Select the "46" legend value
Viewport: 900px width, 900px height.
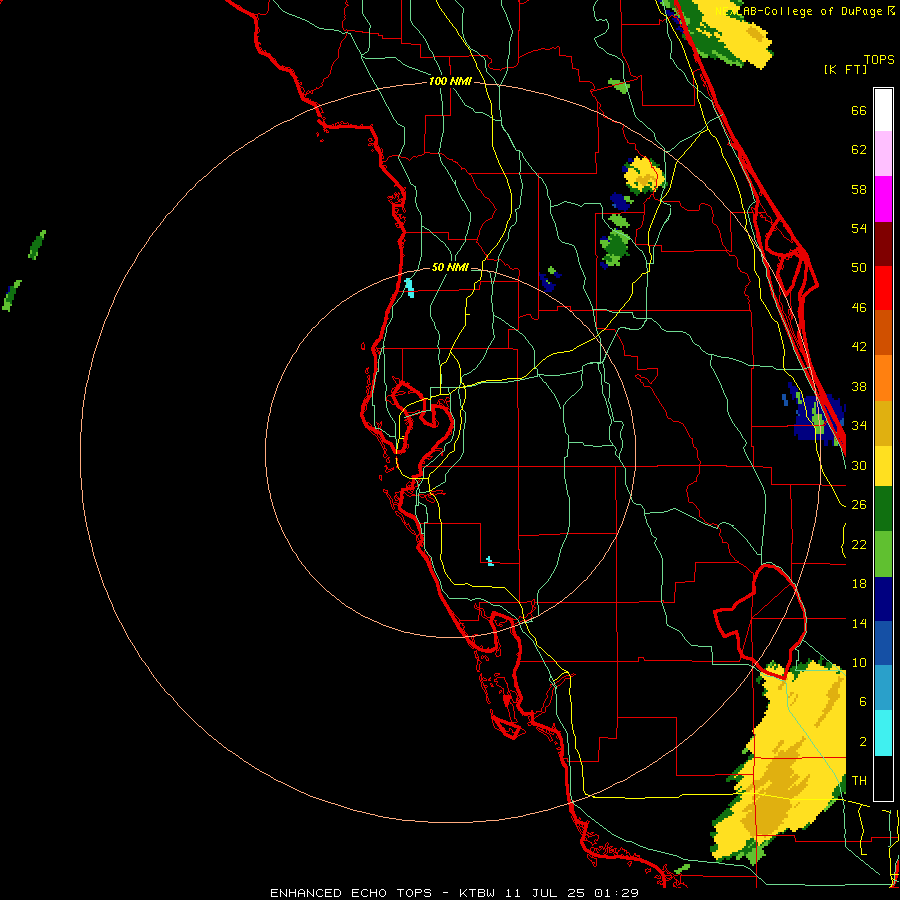coord(859,308)
